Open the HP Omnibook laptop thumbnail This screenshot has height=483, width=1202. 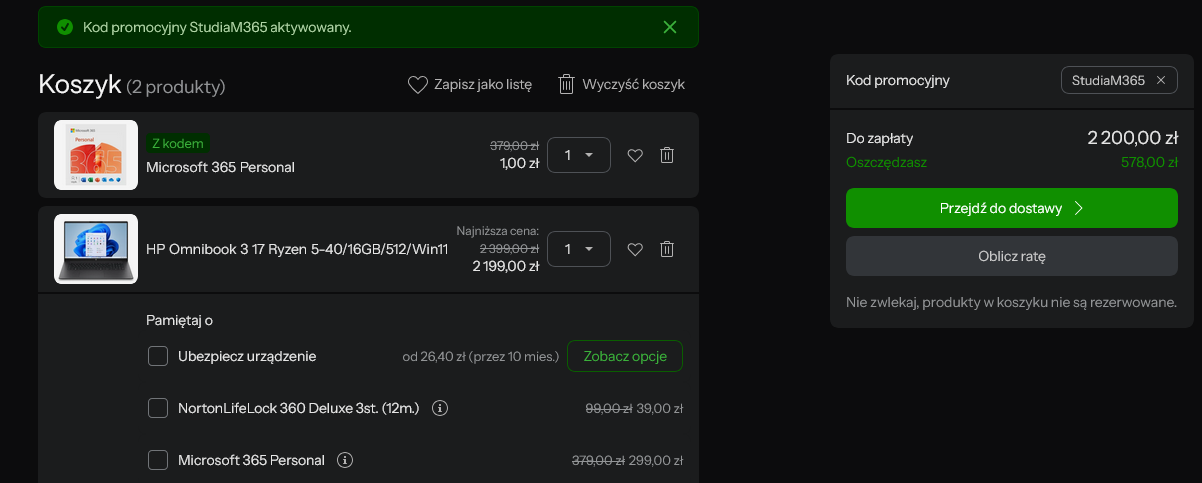[x=96, y=249]
